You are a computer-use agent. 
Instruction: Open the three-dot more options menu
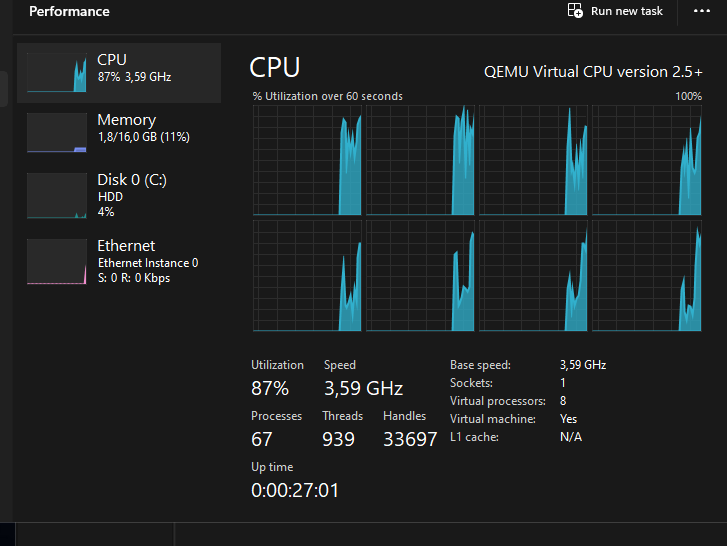(701, 11)
